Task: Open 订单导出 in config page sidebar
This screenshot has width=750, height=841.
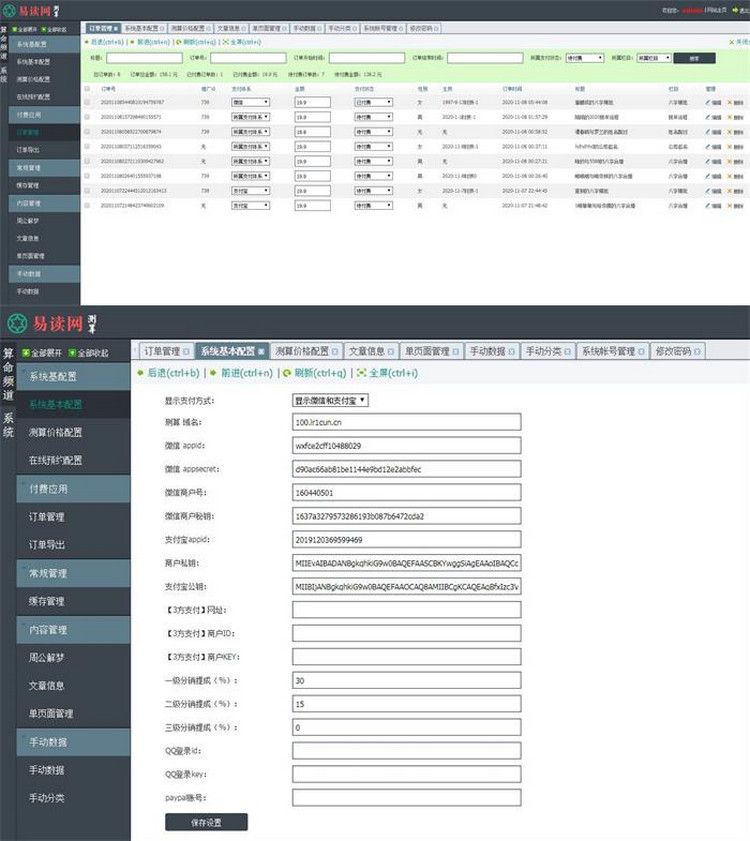Action: [73, 545]
